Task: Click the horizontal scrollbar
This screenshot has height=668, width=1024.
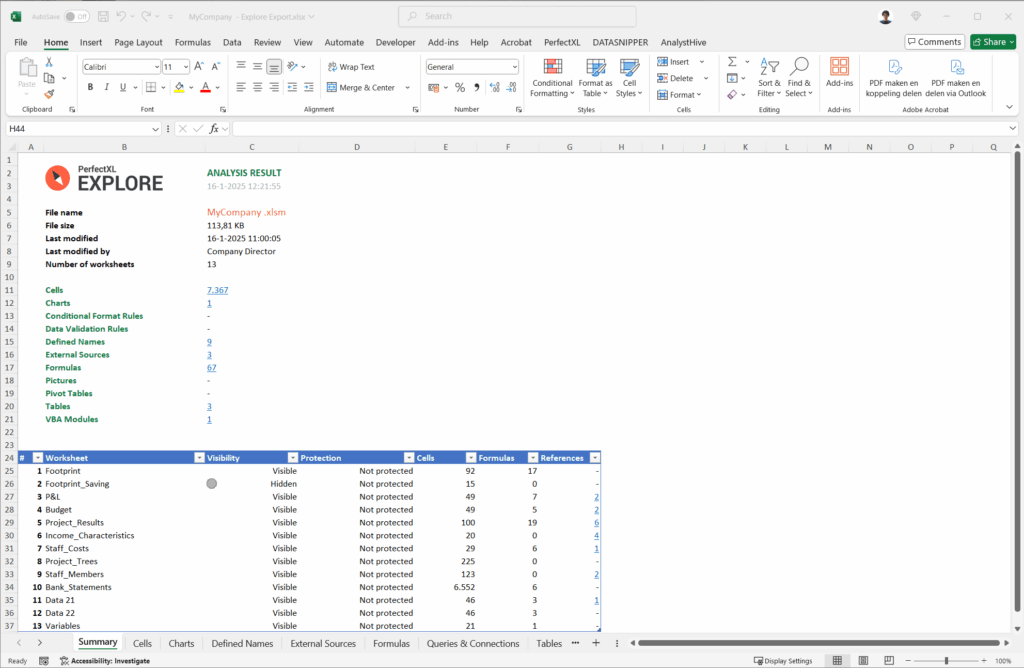Action: point(819,643)
